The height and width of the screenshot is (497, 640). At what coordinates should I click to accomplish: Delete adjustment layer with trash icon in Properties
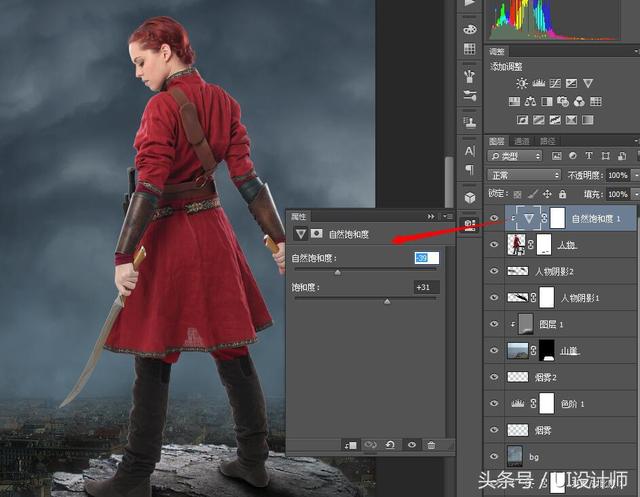pyautogui.click(x=431, y=445)
